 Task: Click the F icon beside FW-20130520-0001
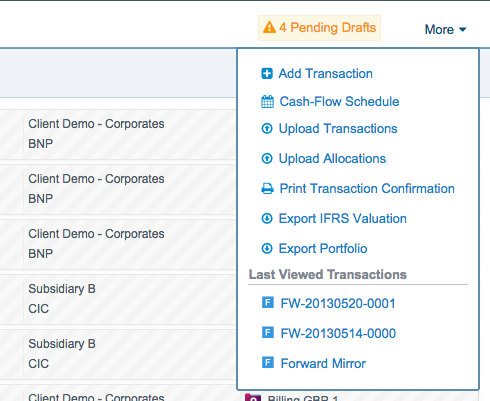pyautogui.click(x=268, y=302)
